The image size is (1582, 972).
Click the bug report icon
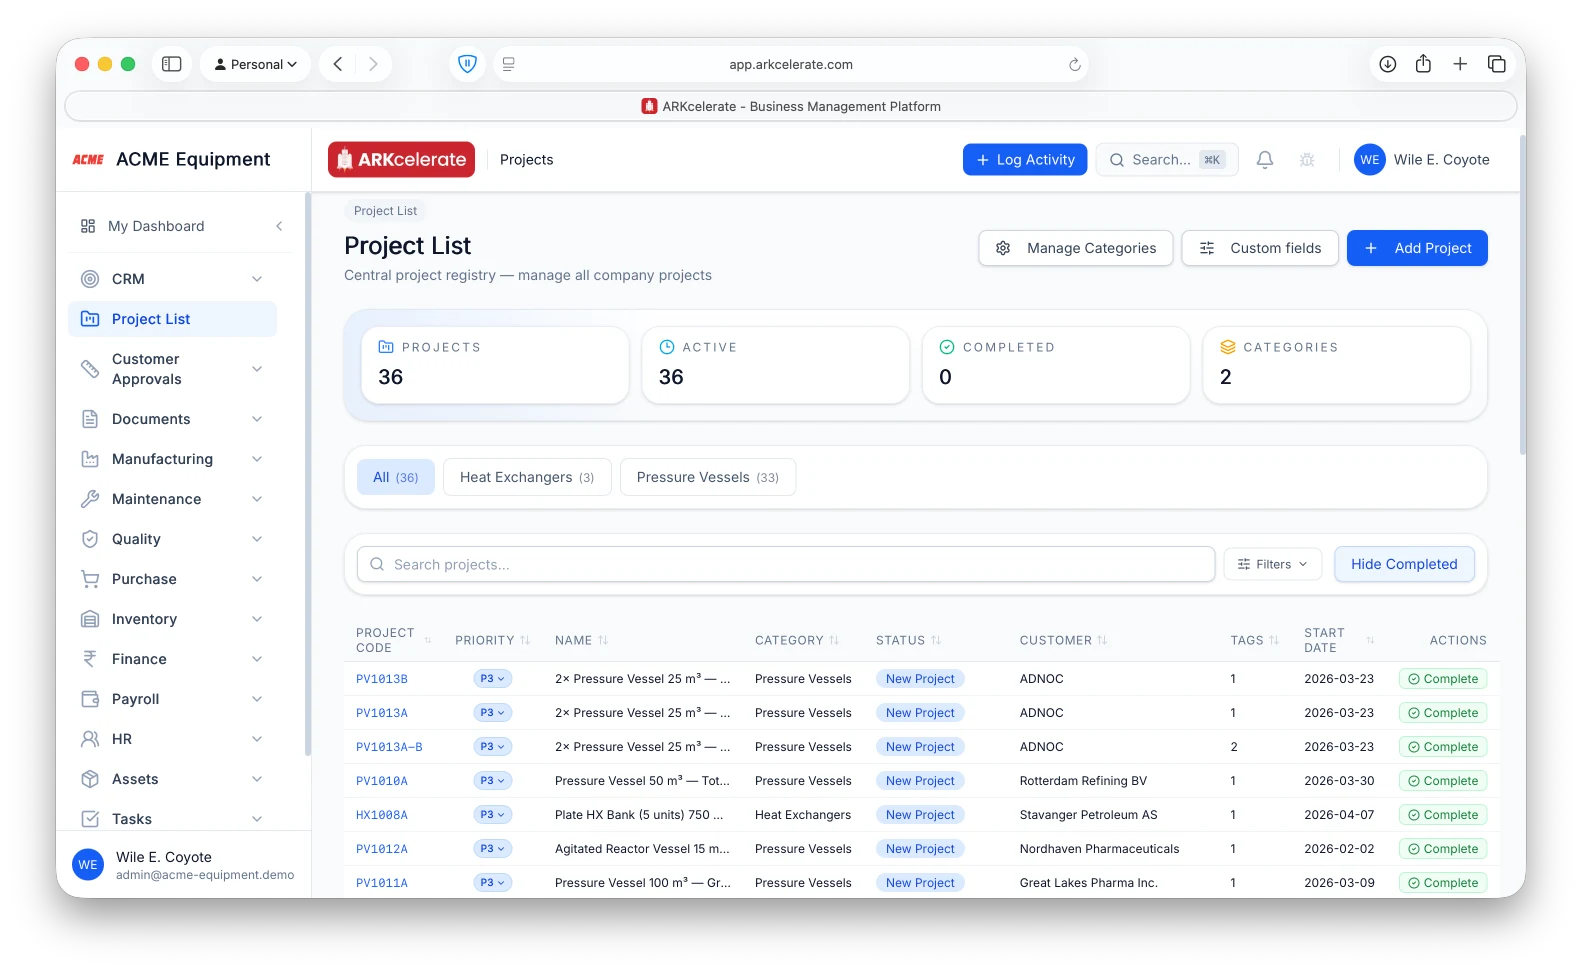(1307, 160)
